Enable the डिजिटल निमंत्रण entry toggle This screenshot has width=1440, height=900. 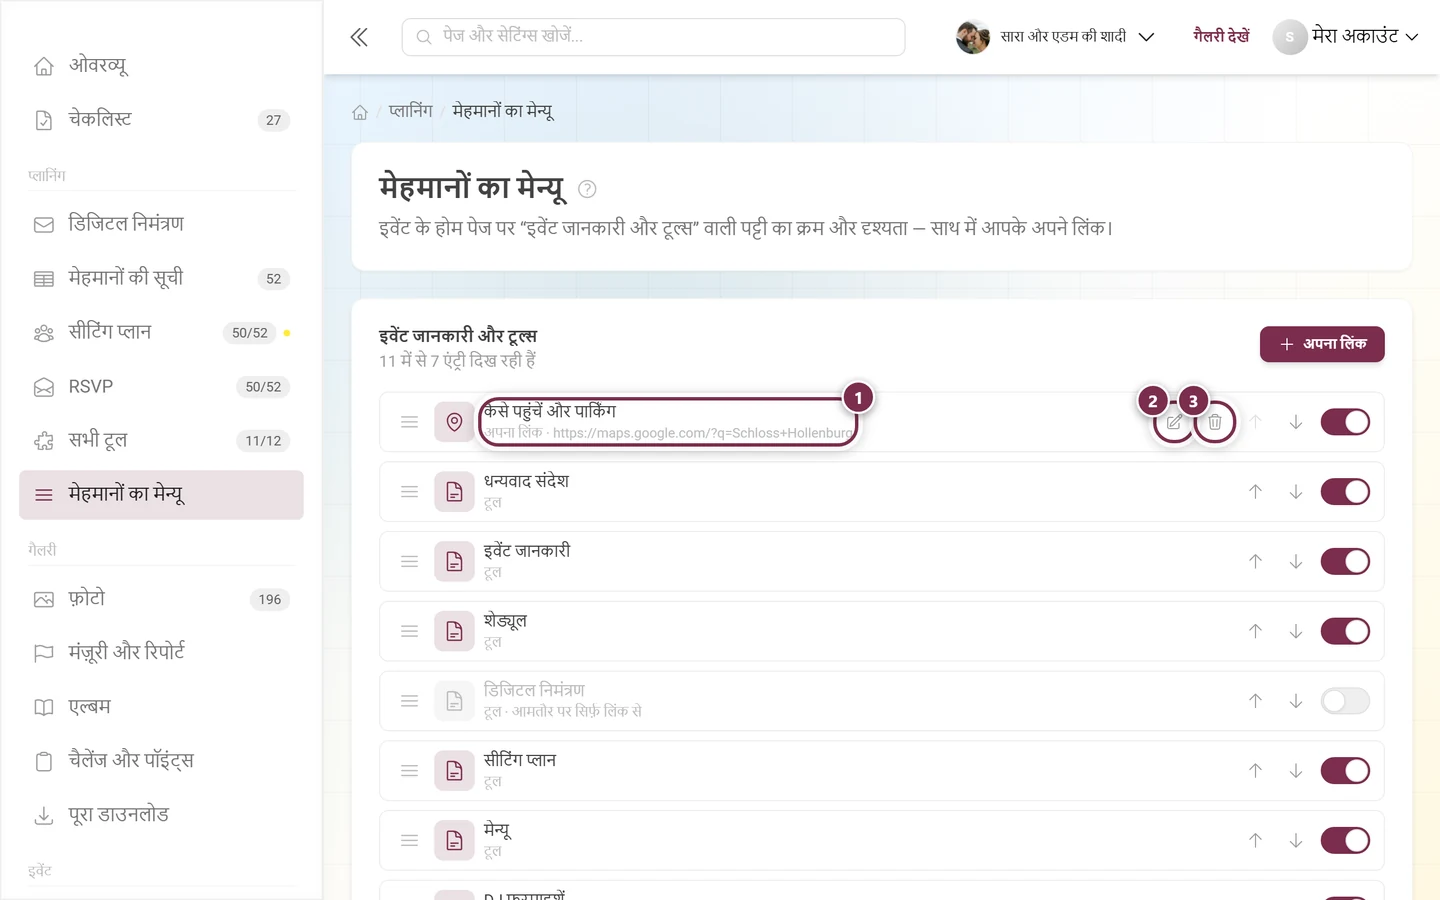click(x=1345, y=701)
